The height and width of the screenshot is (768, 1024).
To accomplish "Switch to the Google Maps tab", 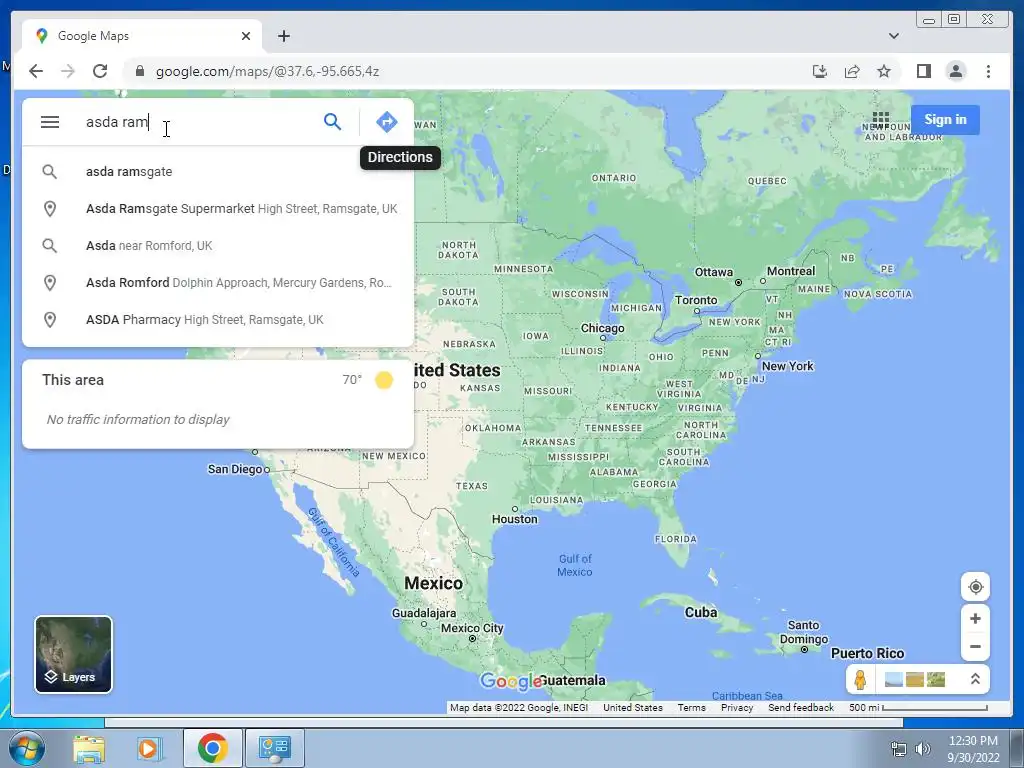I will [142, 36].
